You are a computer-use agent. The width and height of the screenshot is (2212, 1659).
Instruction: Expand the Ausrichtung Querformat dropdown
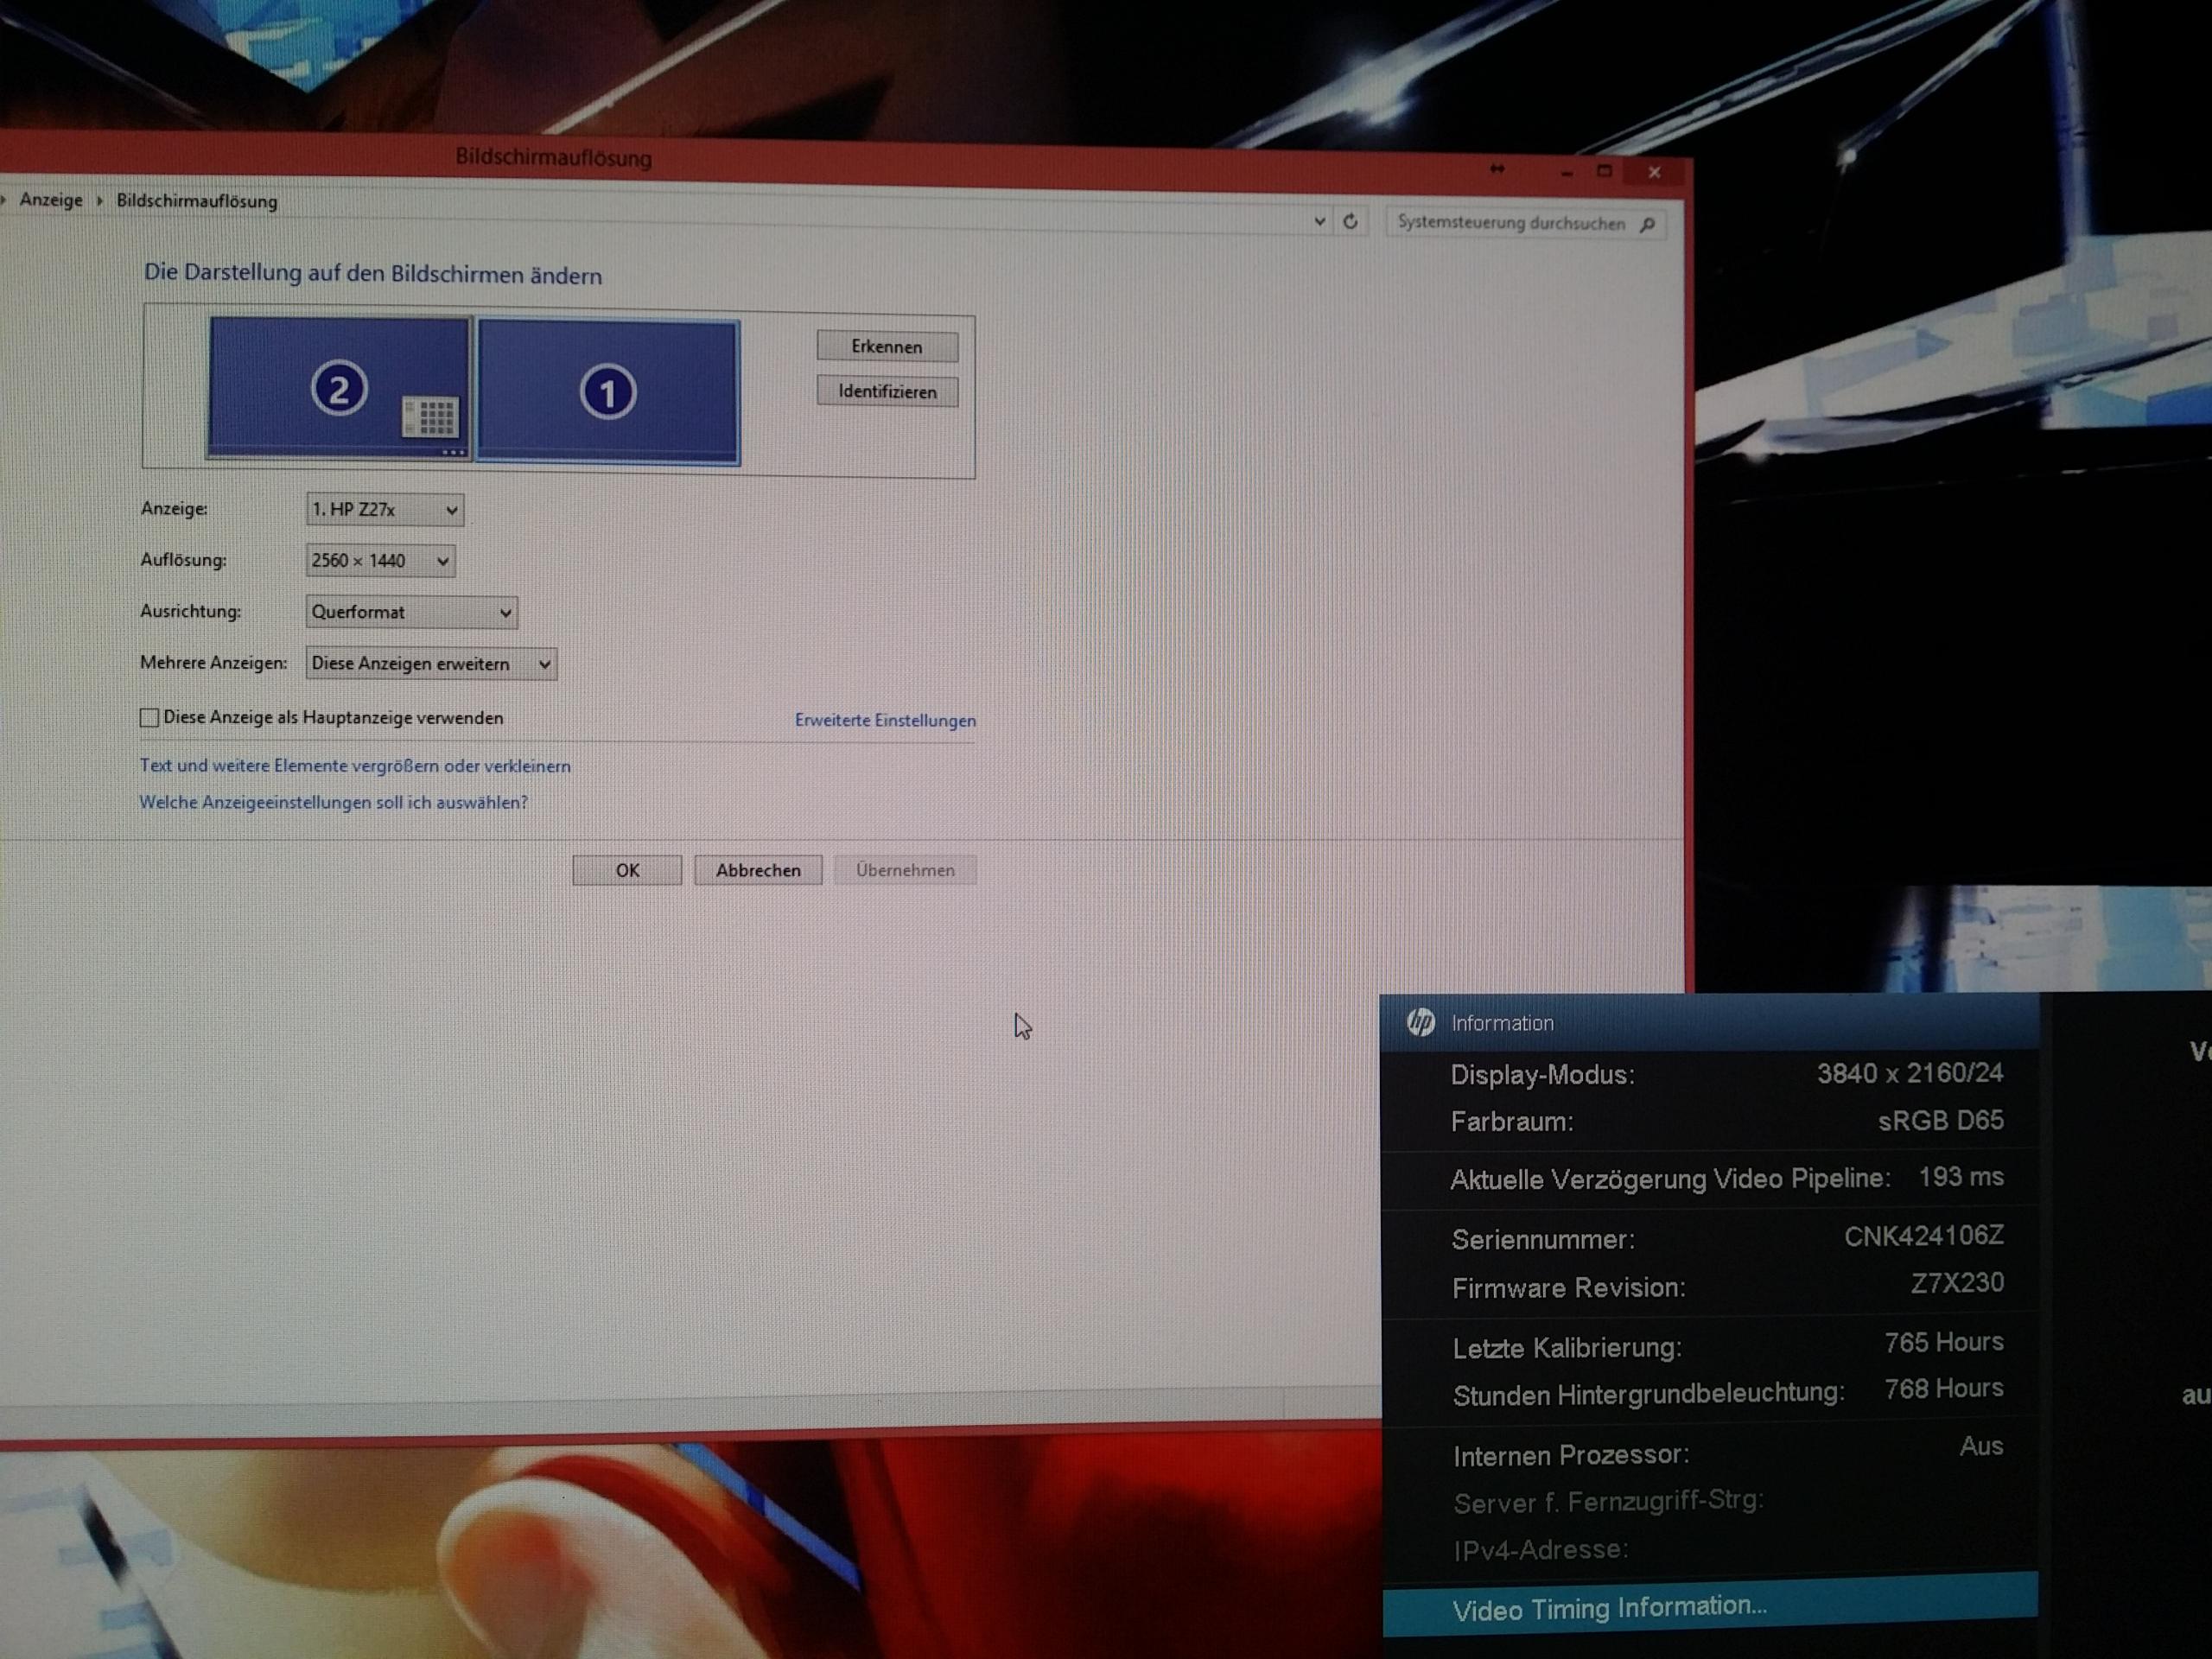(x=411, y=612)
